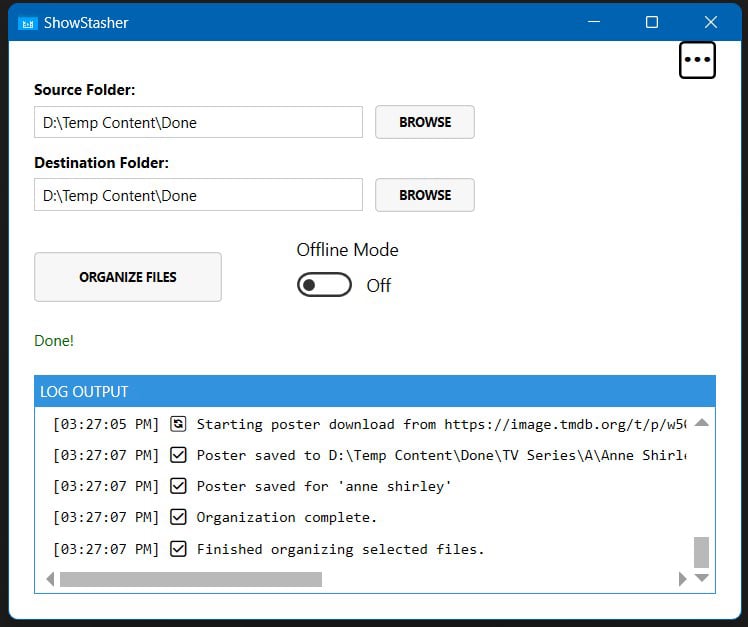Click the ShowStasher app icon in title bar
This screenshot has height=627, width=748.
(x=28, y=22)
